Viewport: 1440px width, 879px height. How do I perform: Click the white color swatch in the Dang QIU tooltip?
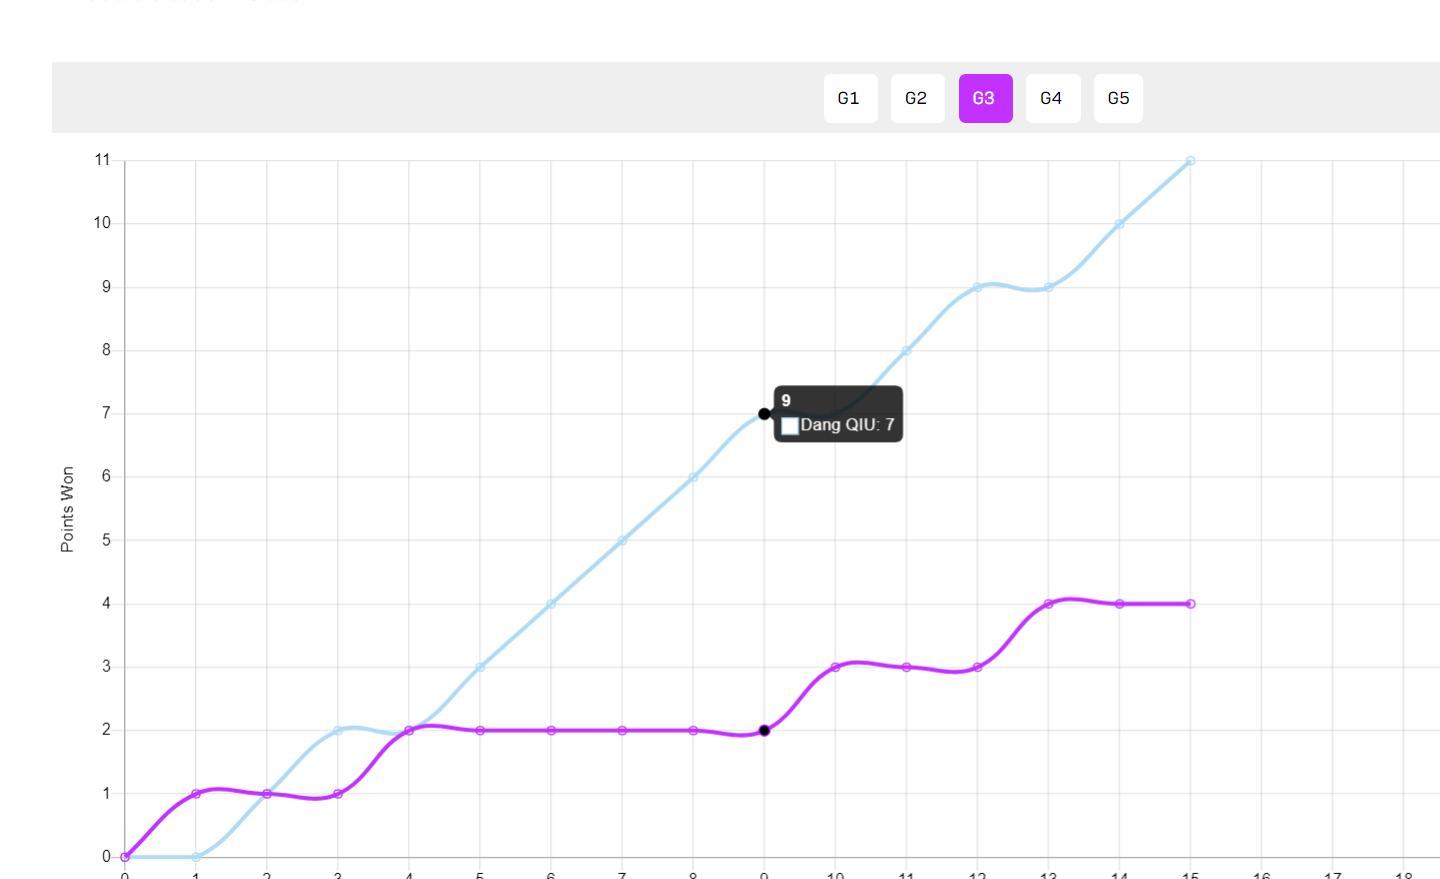pos(790,426)
